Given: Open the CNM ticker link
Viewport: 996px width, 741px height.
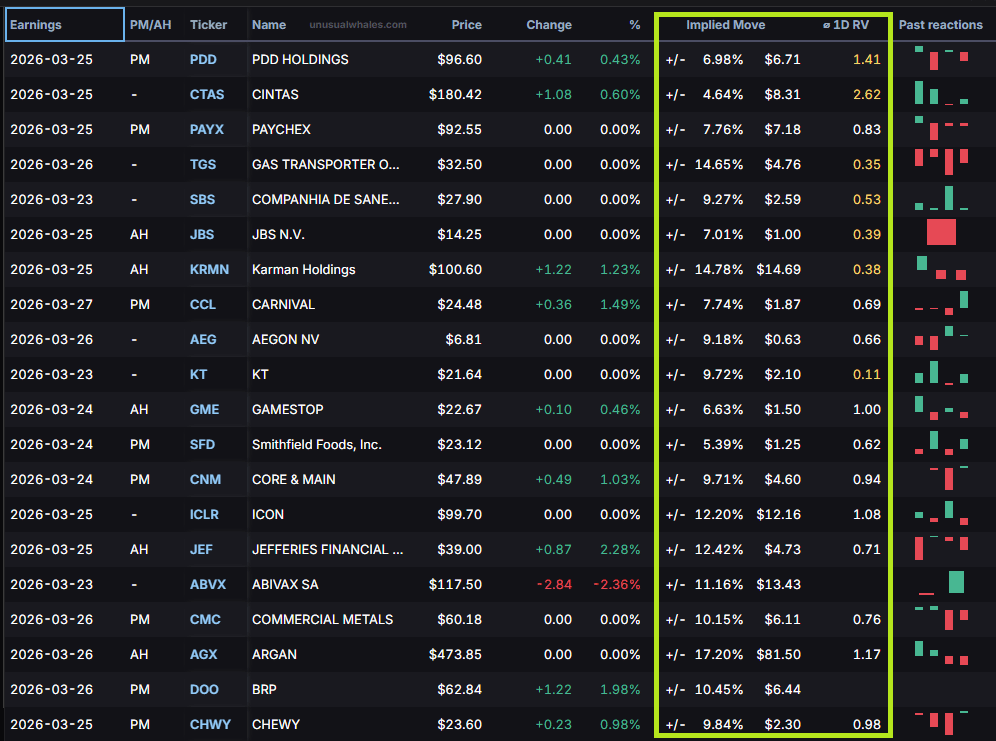Looking at the screenshot, I should (205, 479).
